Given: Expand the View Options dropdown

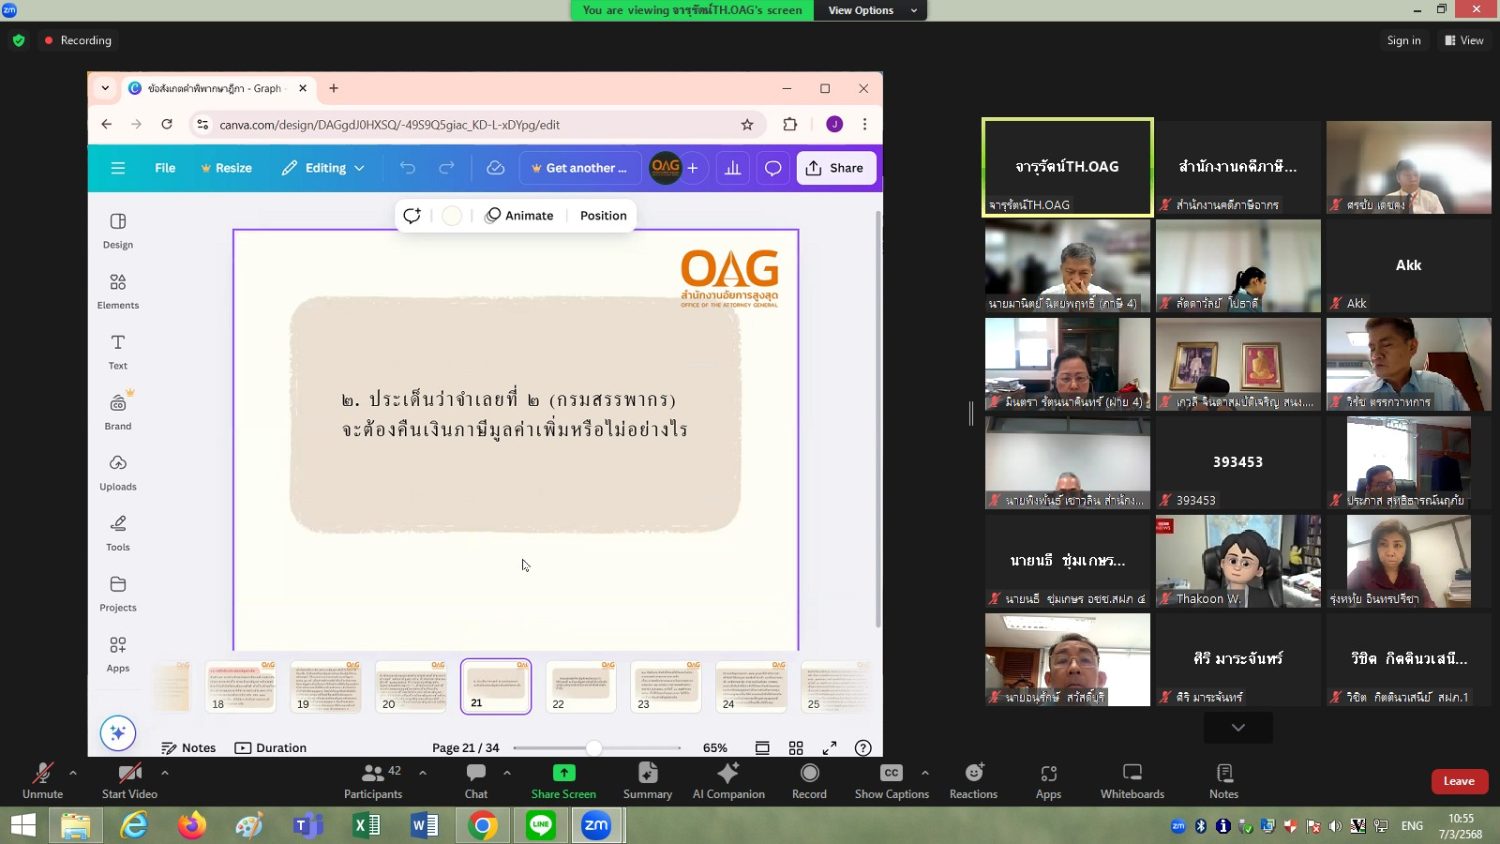Looking at the screenshot, I should pos(871,10).
